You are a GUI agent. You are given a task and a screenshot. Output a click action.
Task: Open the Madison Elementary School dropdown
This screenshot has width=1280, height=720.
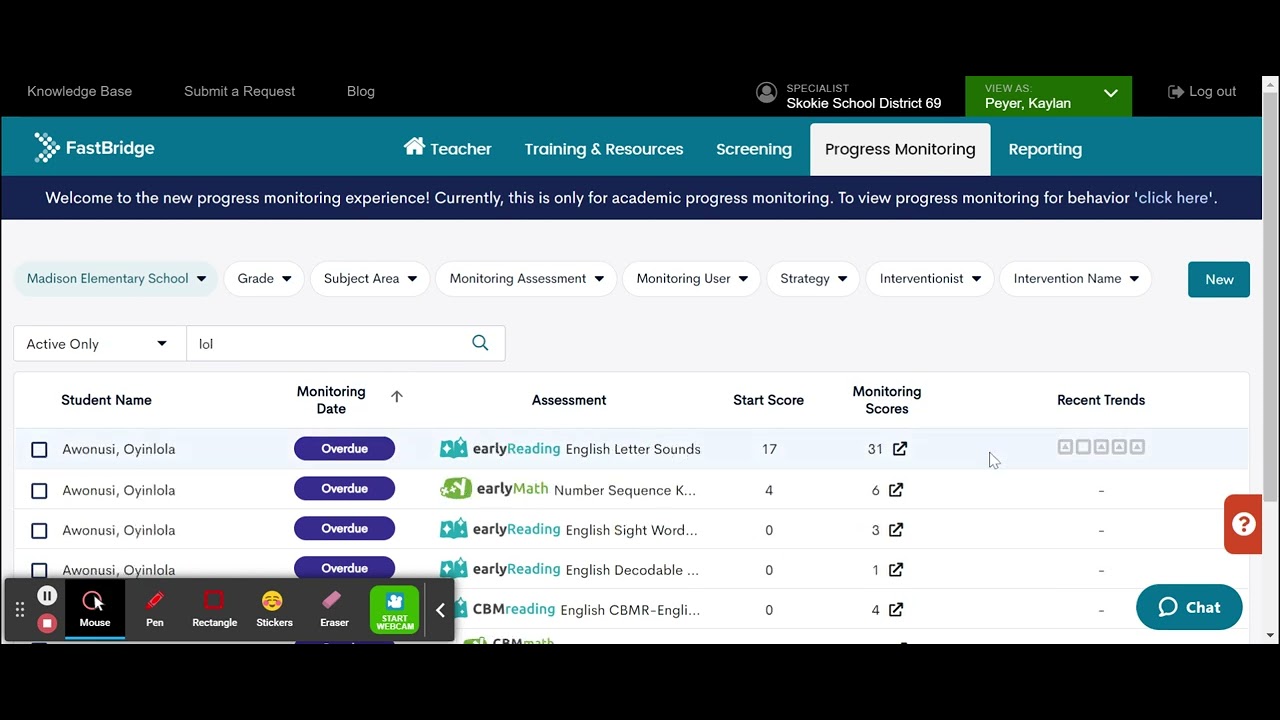click(x=116, y=279)
